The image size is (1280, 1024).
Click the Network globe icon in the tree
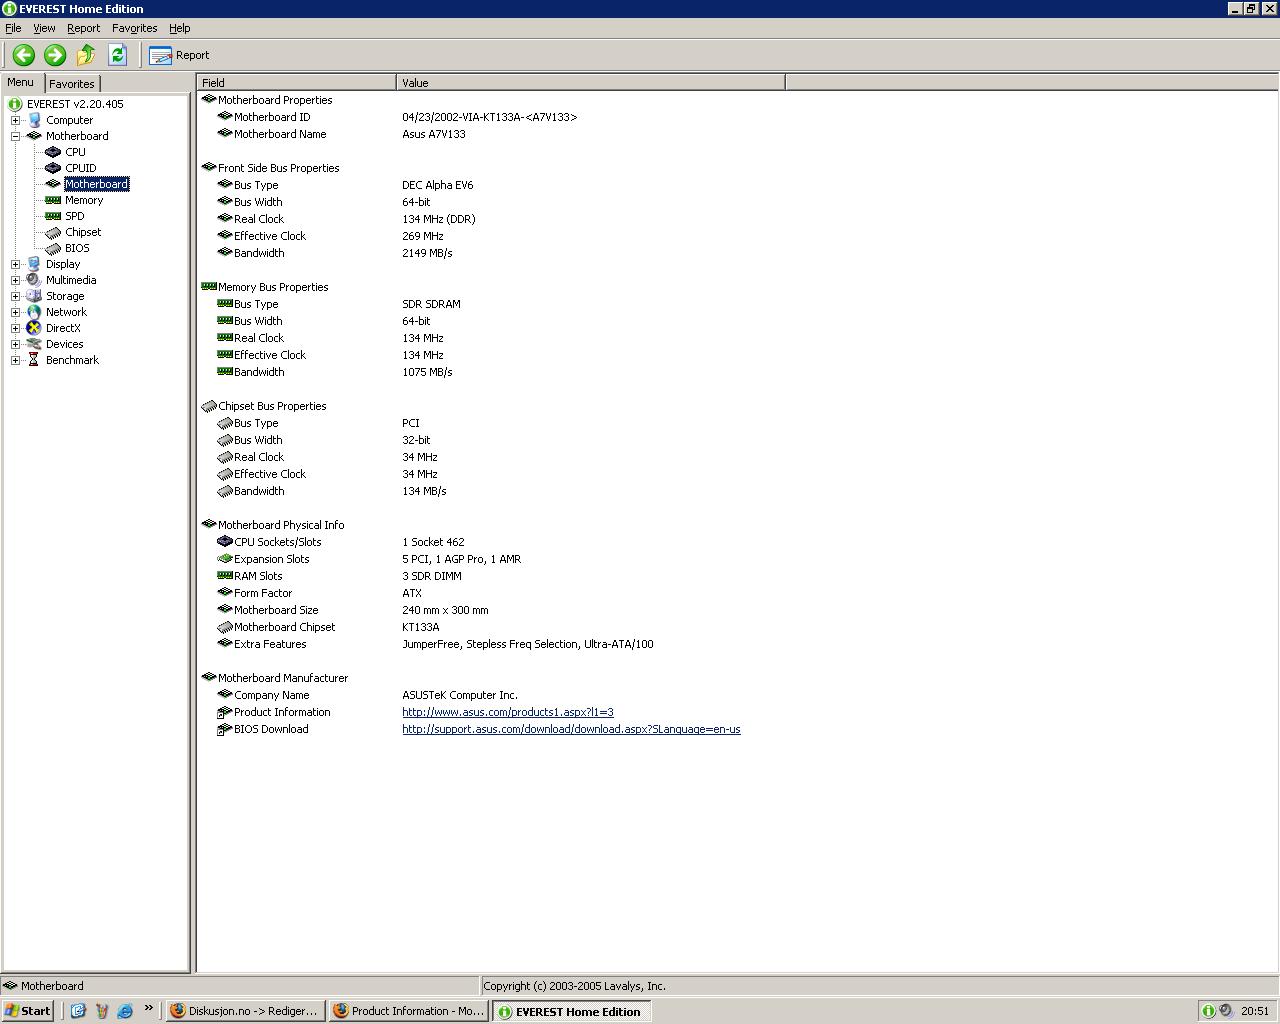[34, 312]
